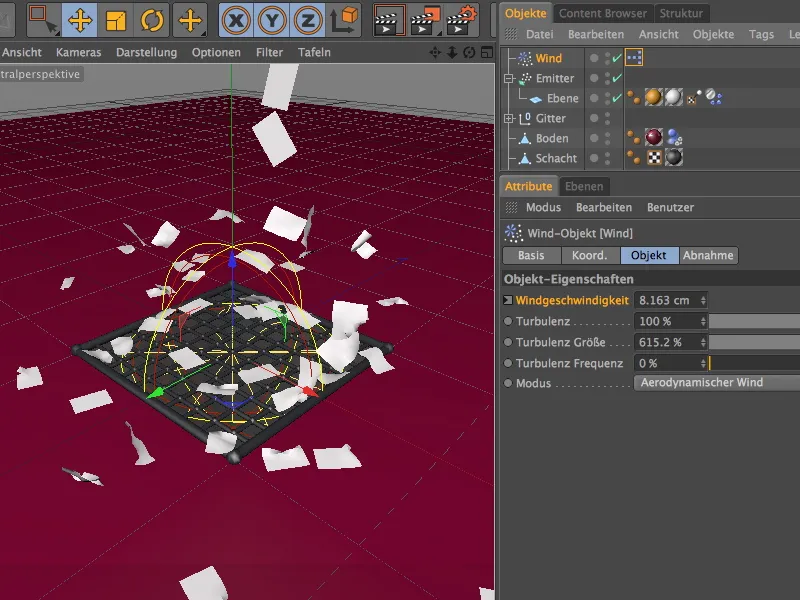Click the viewport rotate camera icon
Image resolution: width=800 pixels, height=600 pixels.
point(469,52)
